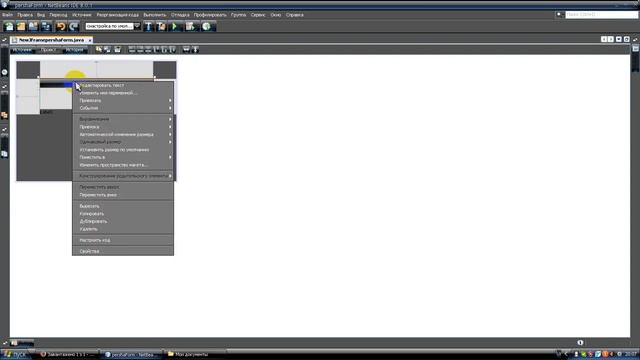Choose Установить размер по умолчанию
640x360 pixels.
pyautogui.click(x=123, y=150)
